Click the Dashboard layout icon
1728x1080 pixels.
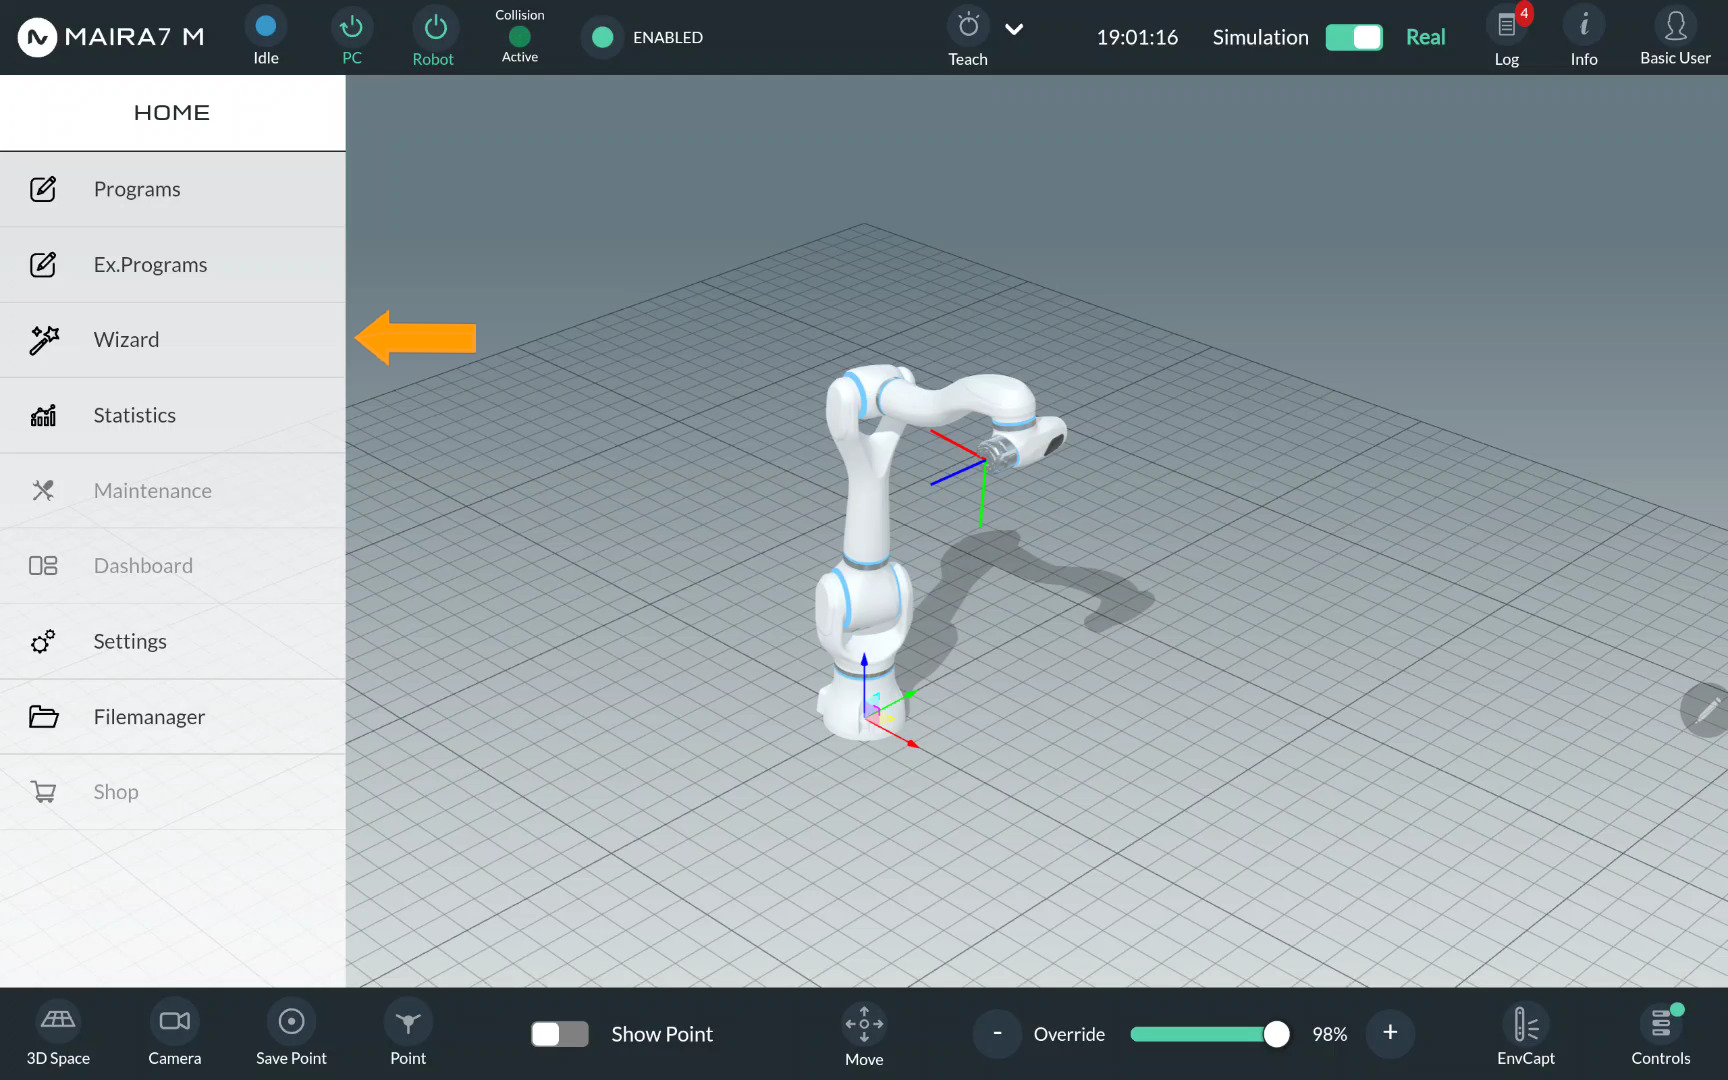pos(43,566)
